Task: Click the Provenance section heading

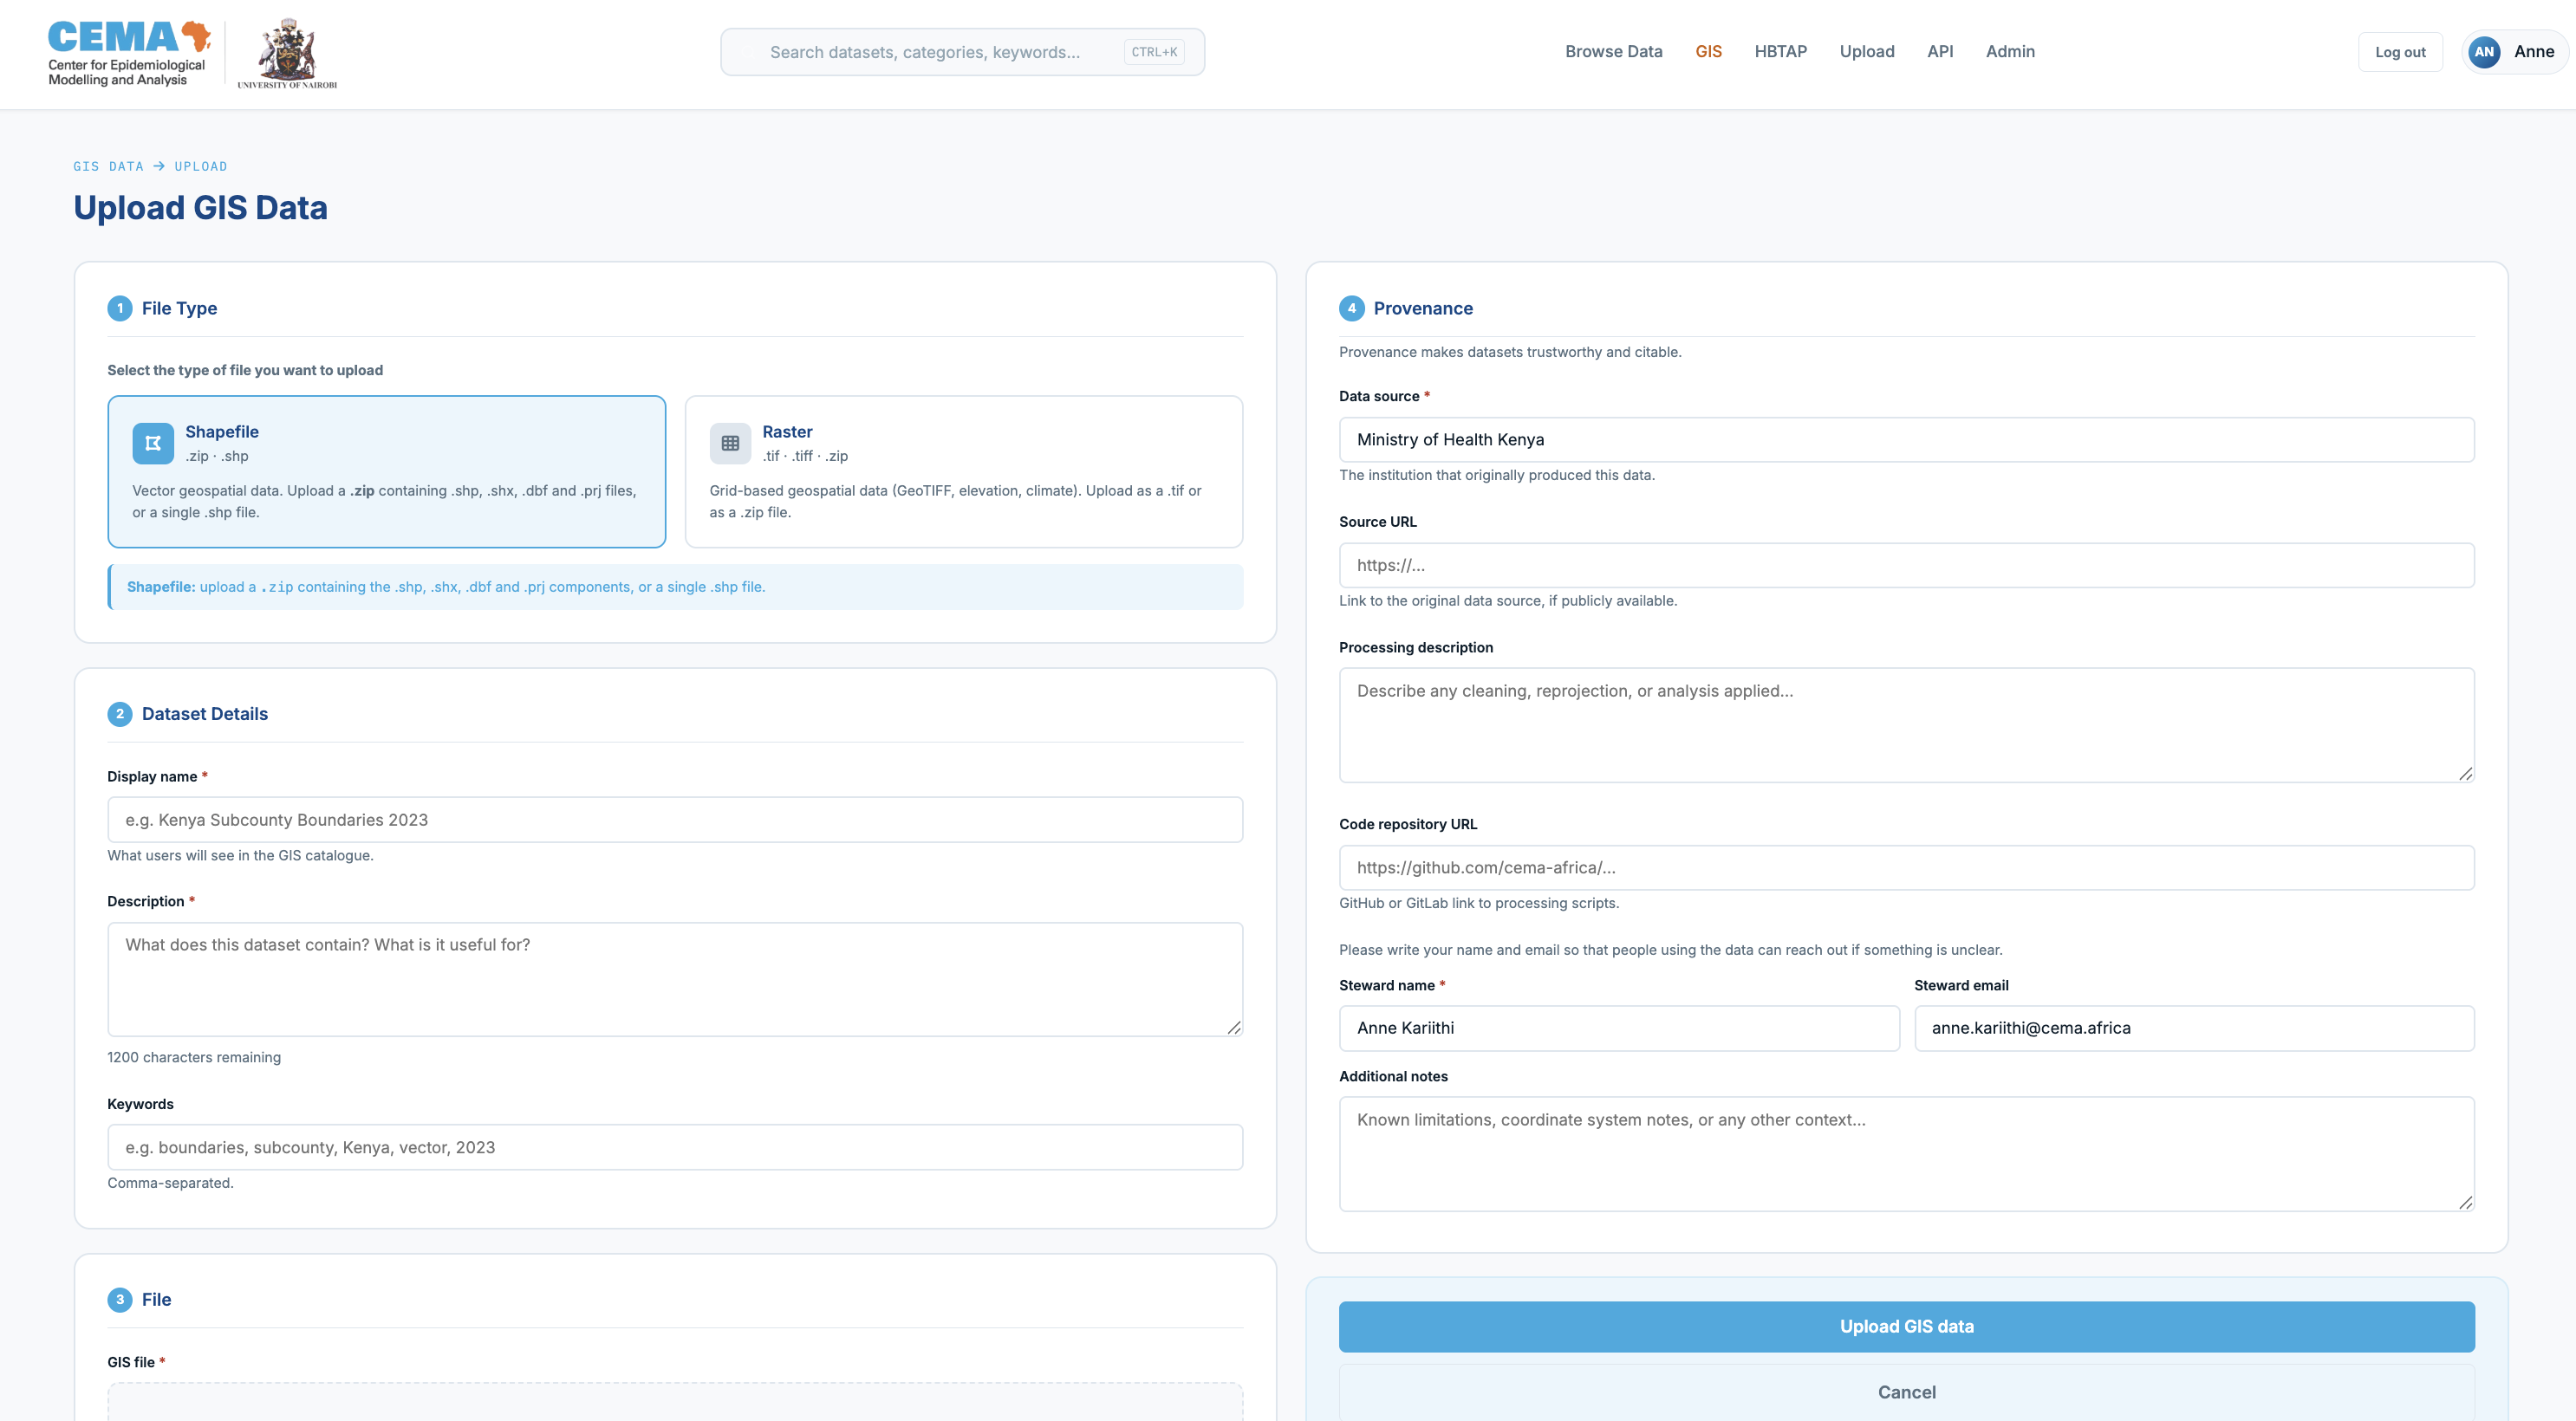Action: [1422, 308]
